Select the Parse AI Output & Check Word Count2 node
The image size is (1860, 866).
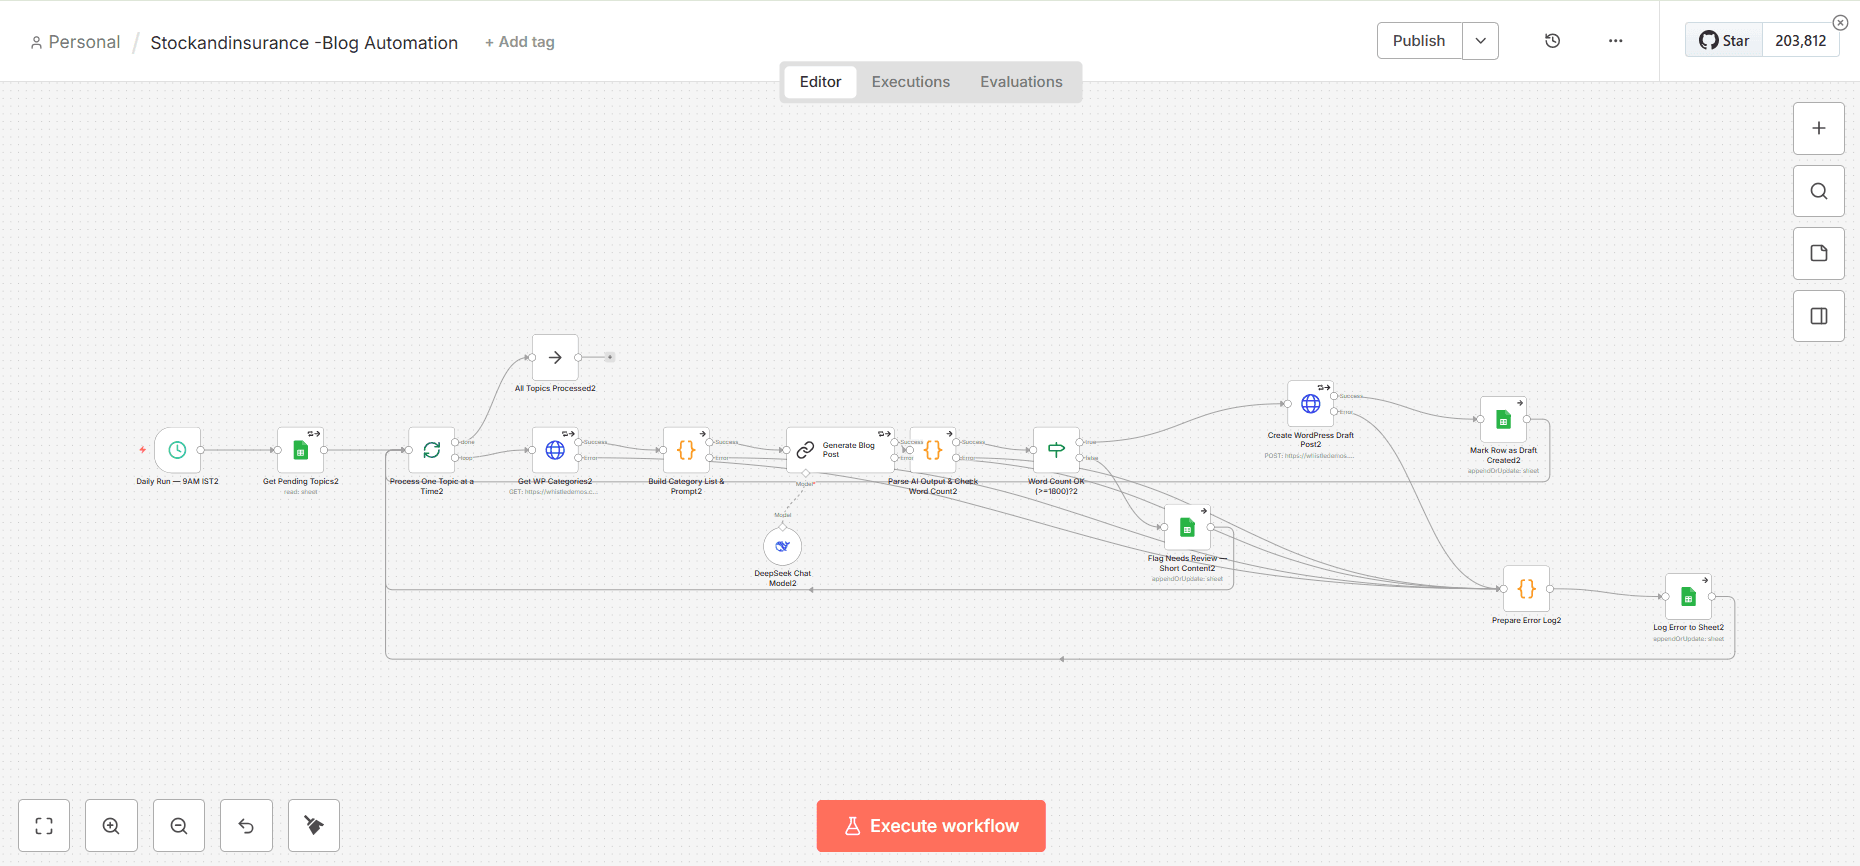(x=933, y=450)
